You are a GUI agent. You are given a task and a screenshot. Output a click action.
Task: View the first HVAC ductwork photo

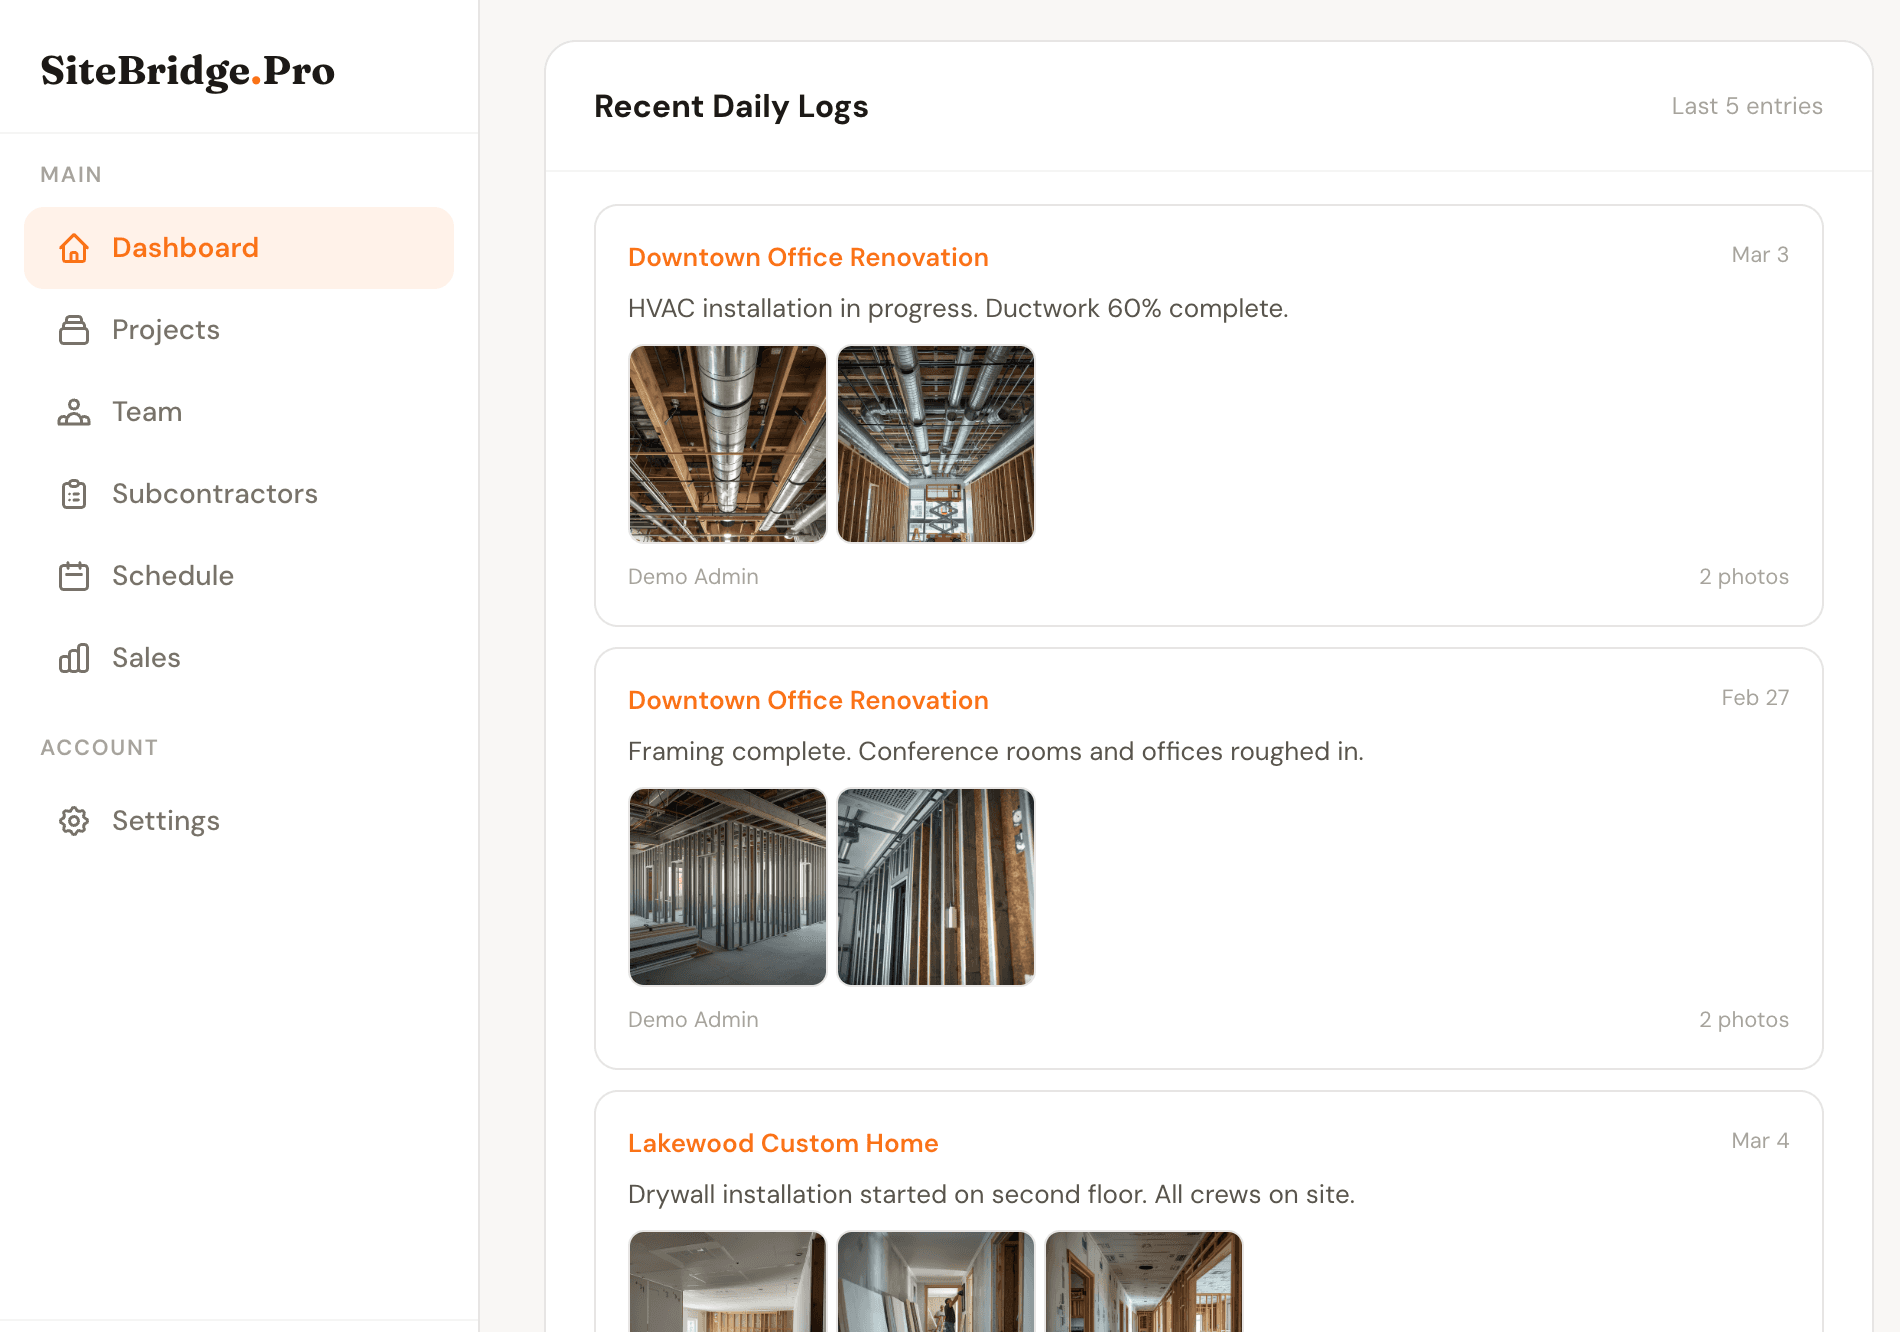728,444
